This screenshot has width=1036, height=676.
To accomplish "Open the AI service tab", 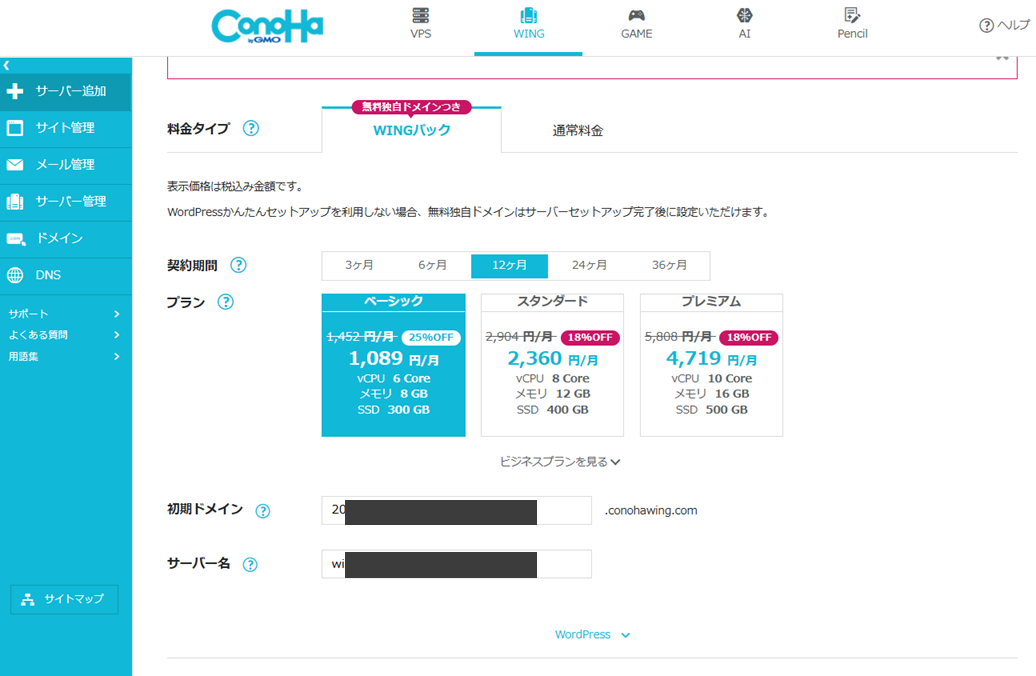I will tap(745, 24).
